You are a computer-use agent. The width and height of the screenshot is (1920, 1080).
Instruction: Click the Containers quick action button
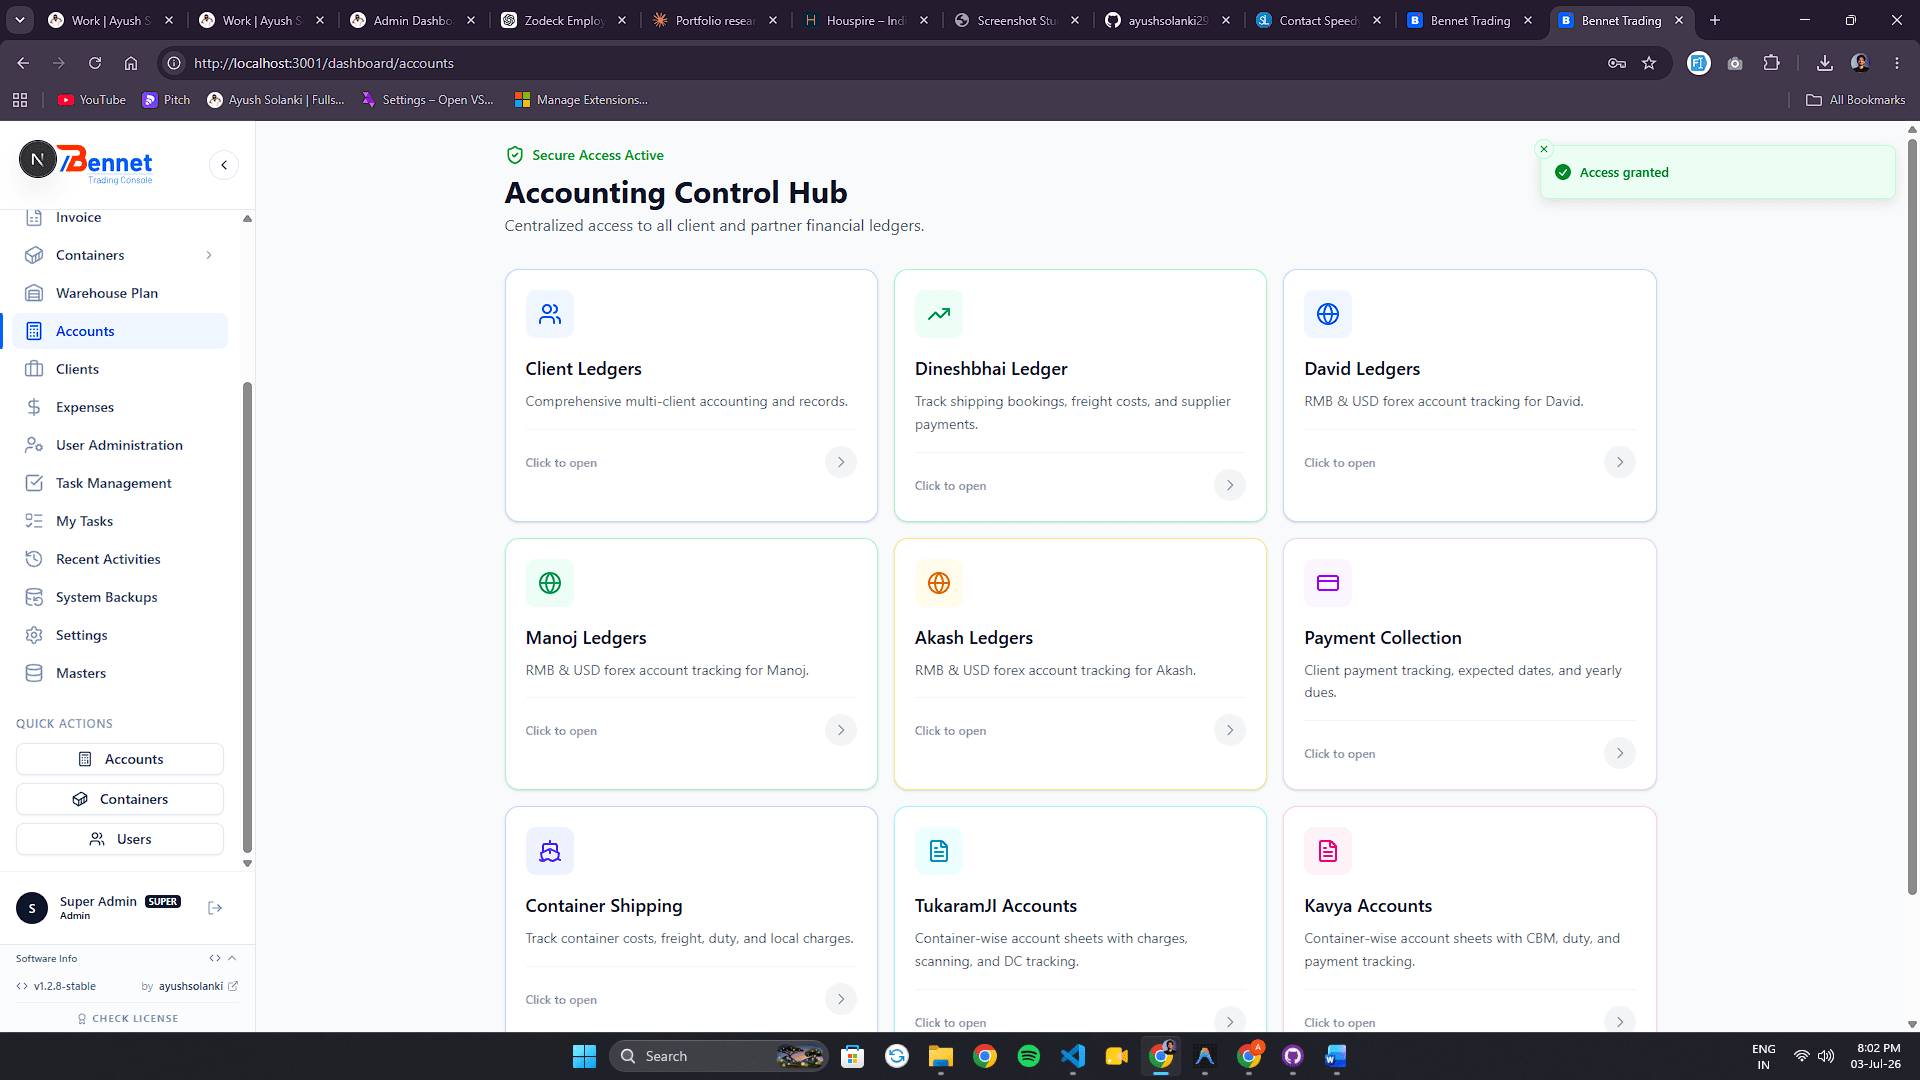coord(120,799)
